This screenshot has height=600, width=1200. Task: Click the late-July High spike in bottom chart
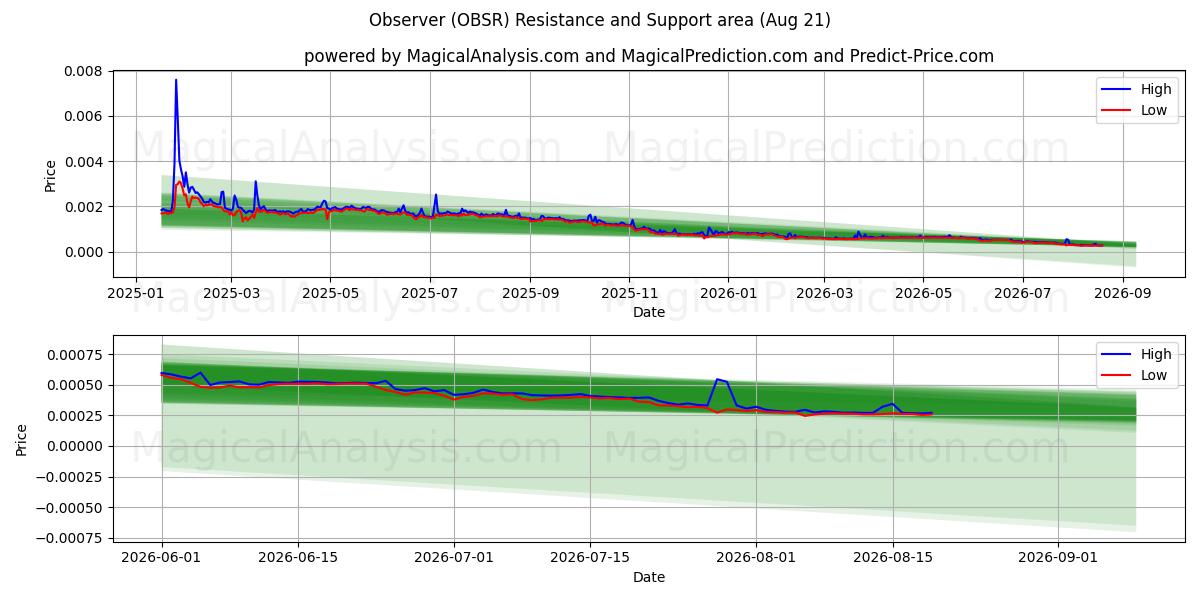tap(717, 380)
